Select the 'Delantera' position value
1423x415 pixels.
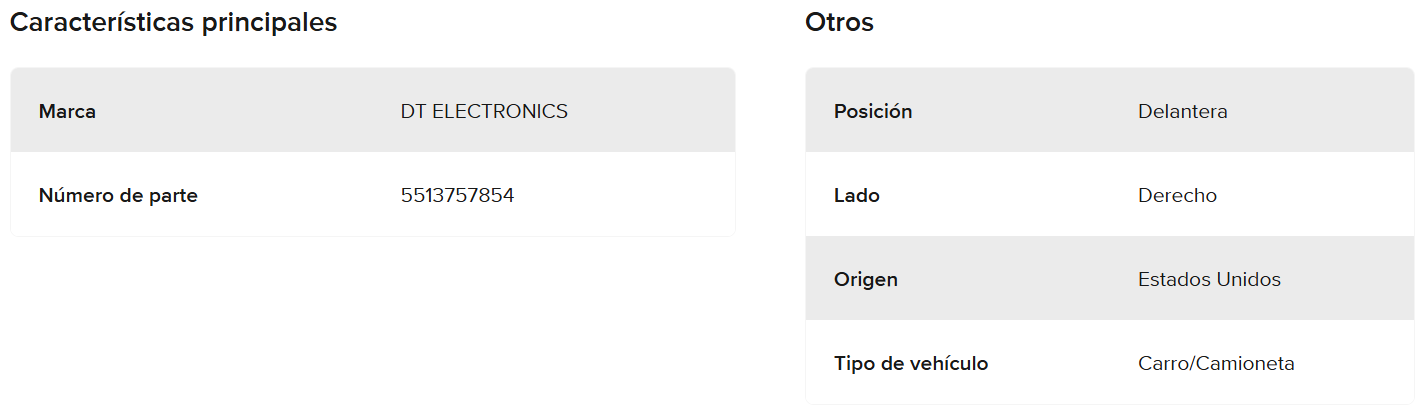[x=1182, y=112]
